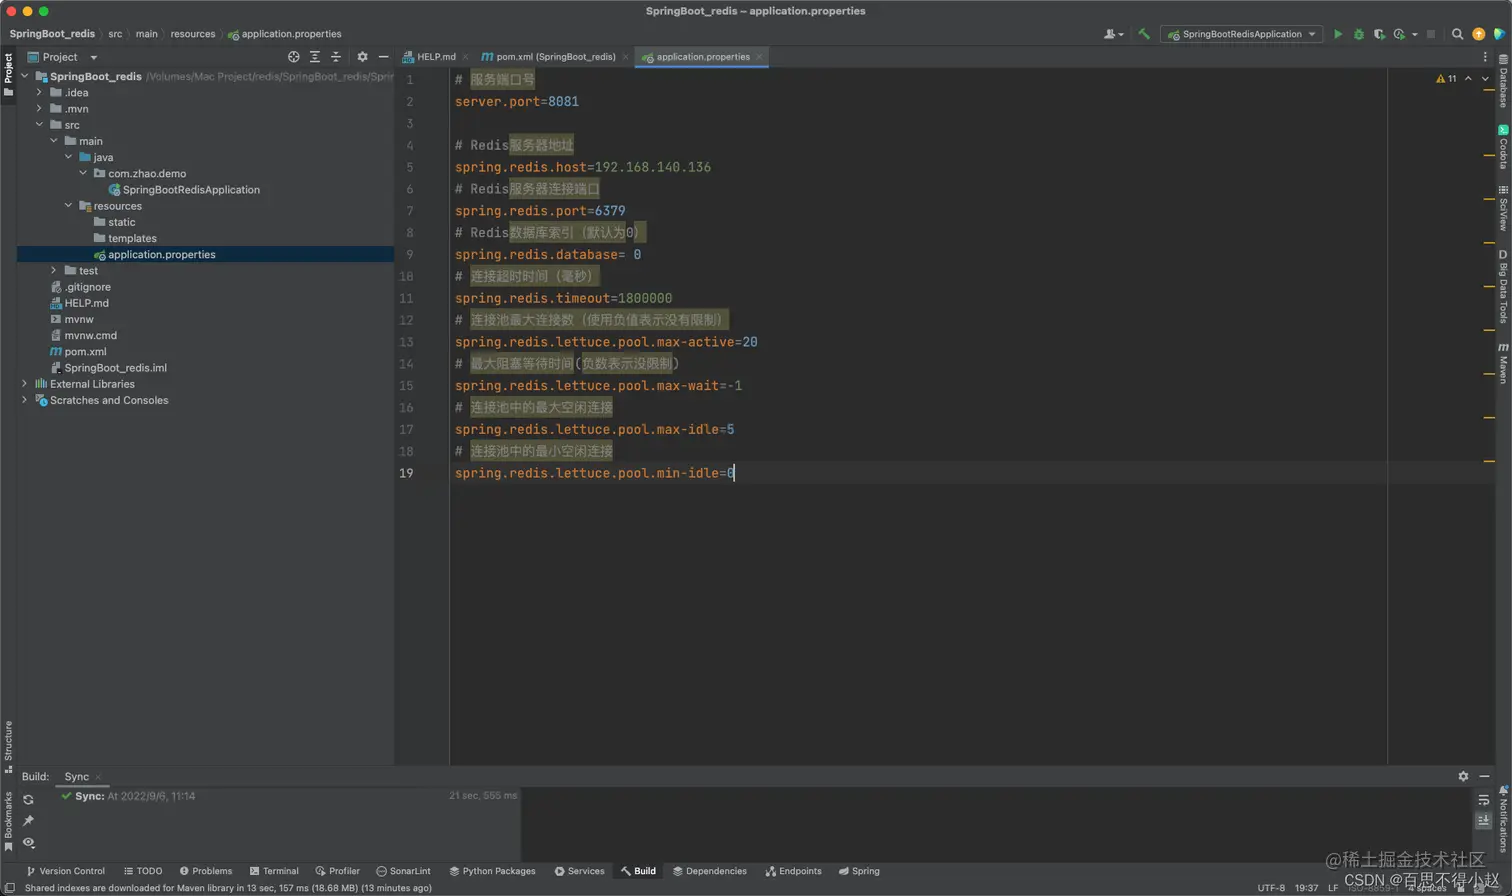Open the SpringBootRedisApplication run configuration dropdown

[x=1241, y=34]
